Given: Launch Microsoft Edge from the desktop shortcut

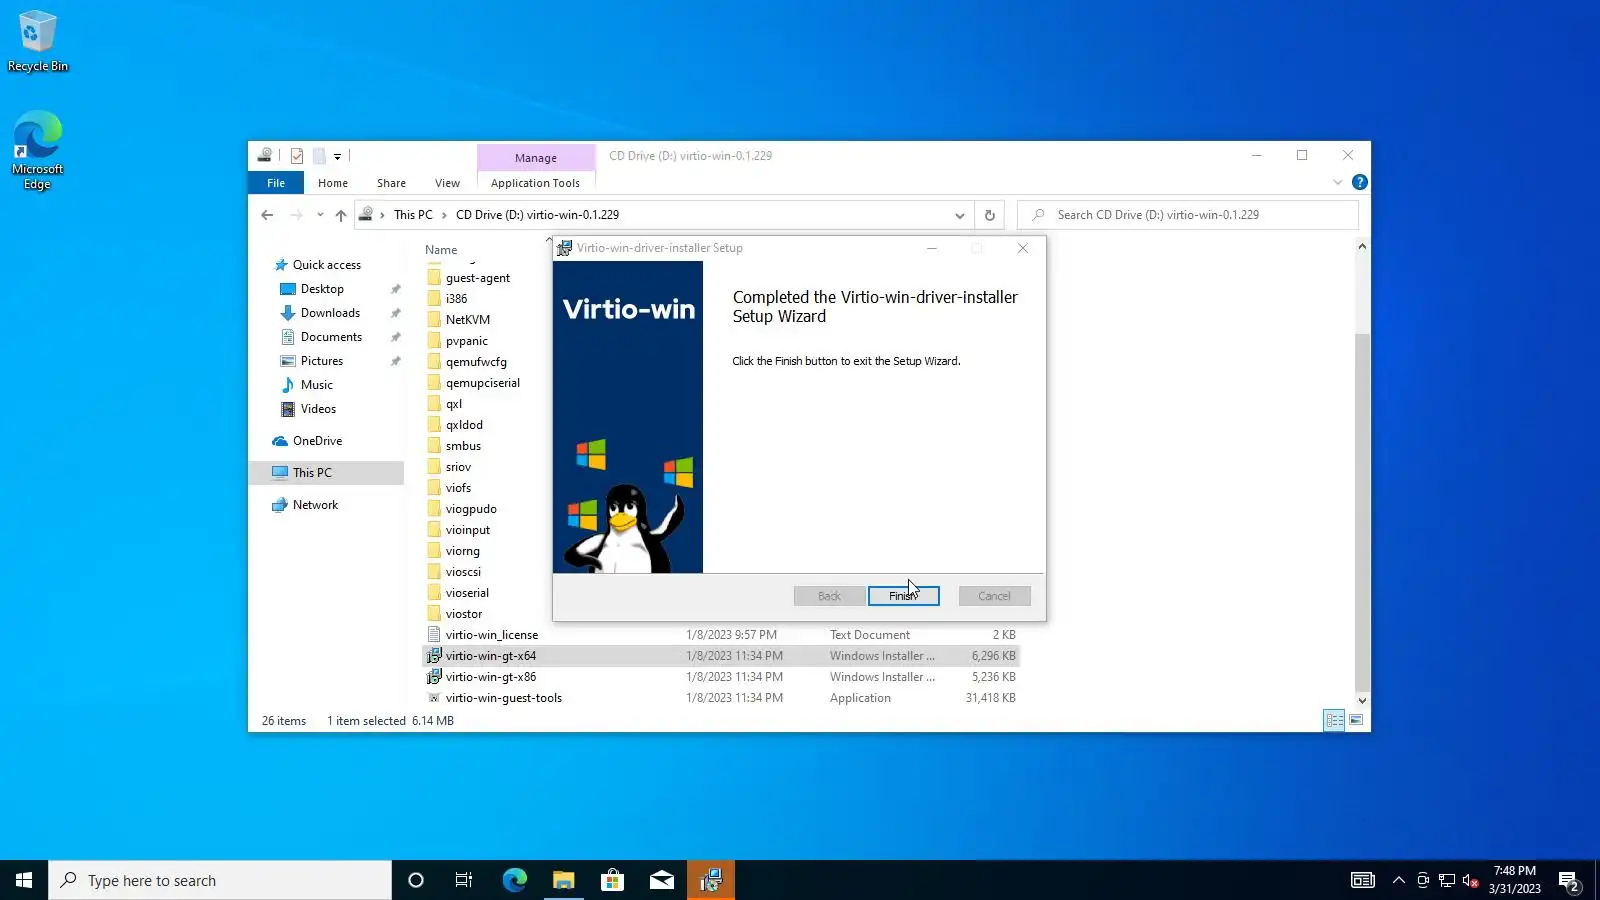Looking at the screenshot, I should 38,150.
